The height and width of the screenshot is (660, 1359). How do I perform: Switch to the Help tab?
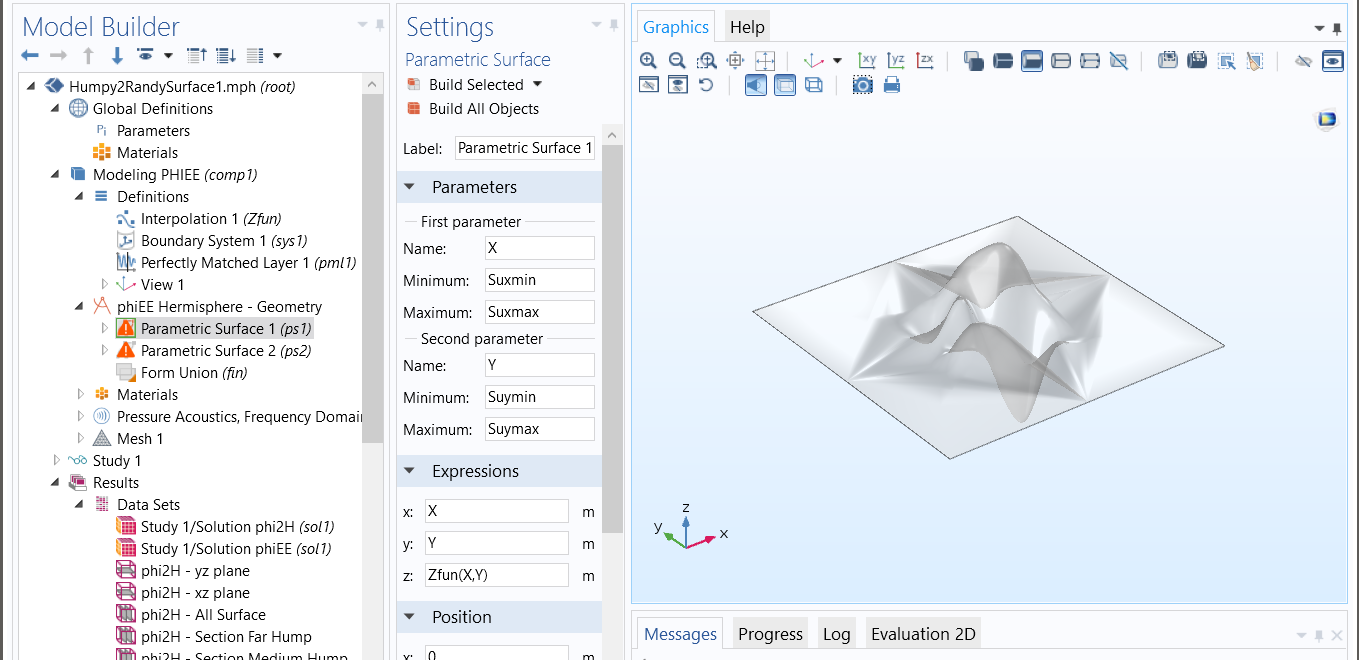pos(746,27)
